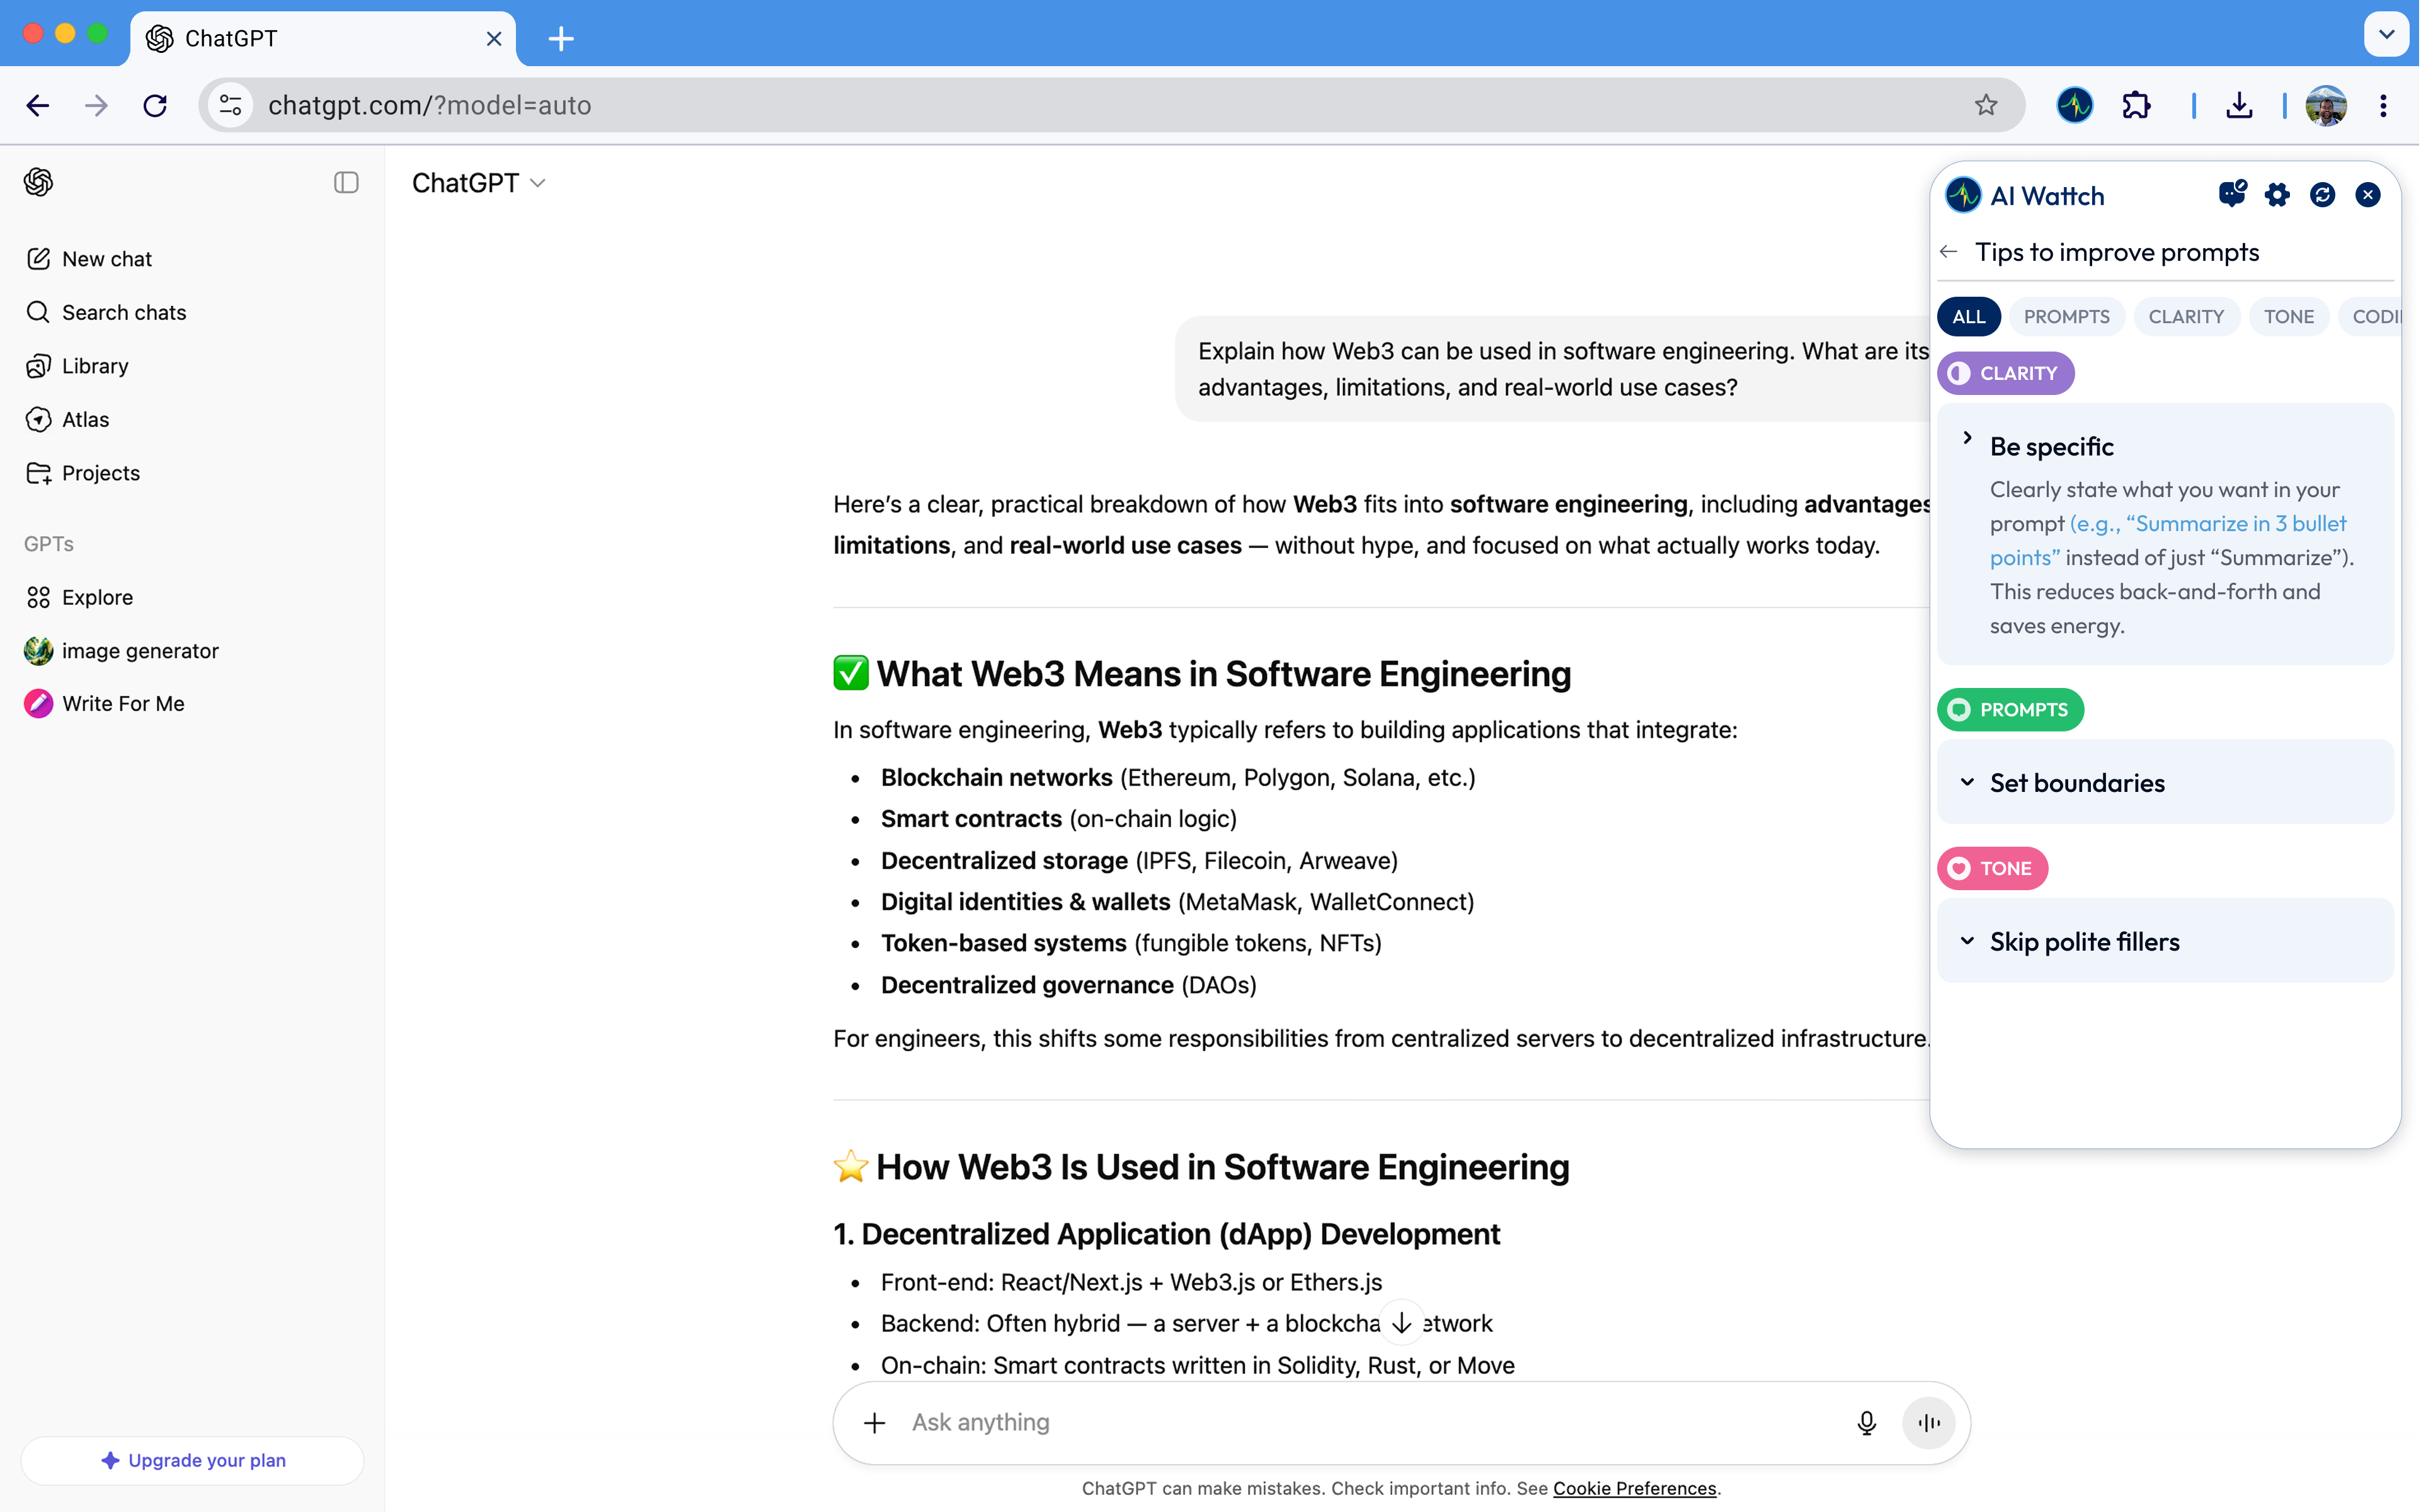This screenshot has height=1512, width=2421.
Task: Open a new browser tab
Action: point(561,38)
